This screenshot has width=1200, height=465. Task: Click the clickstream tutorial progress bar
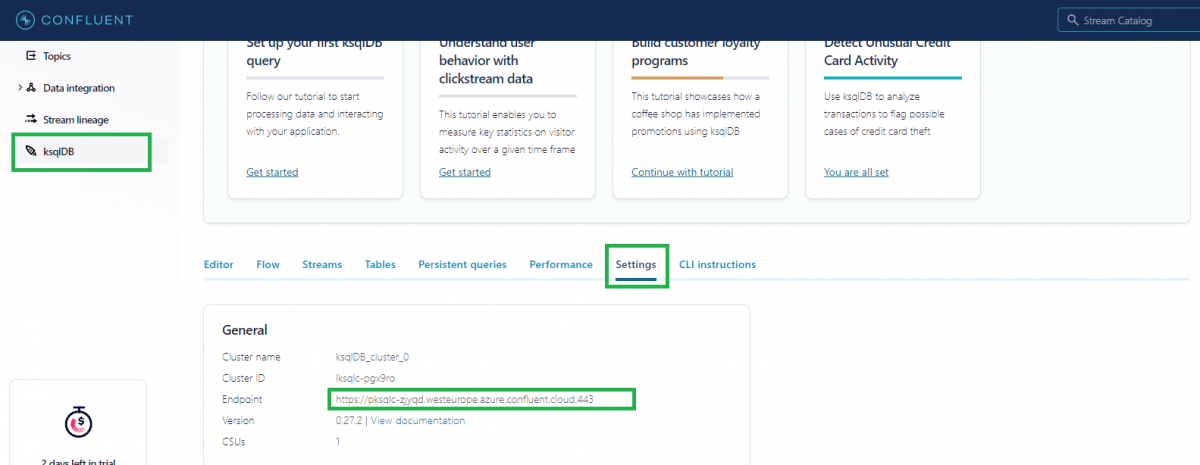tap(508, 96)
